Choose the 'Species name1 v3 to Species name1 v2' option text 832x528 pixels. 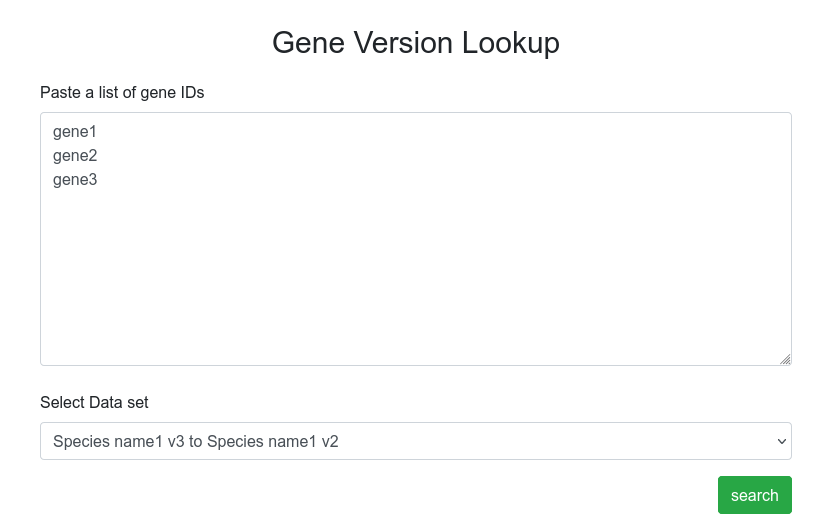pyautogui.click(x=196, y=442)
